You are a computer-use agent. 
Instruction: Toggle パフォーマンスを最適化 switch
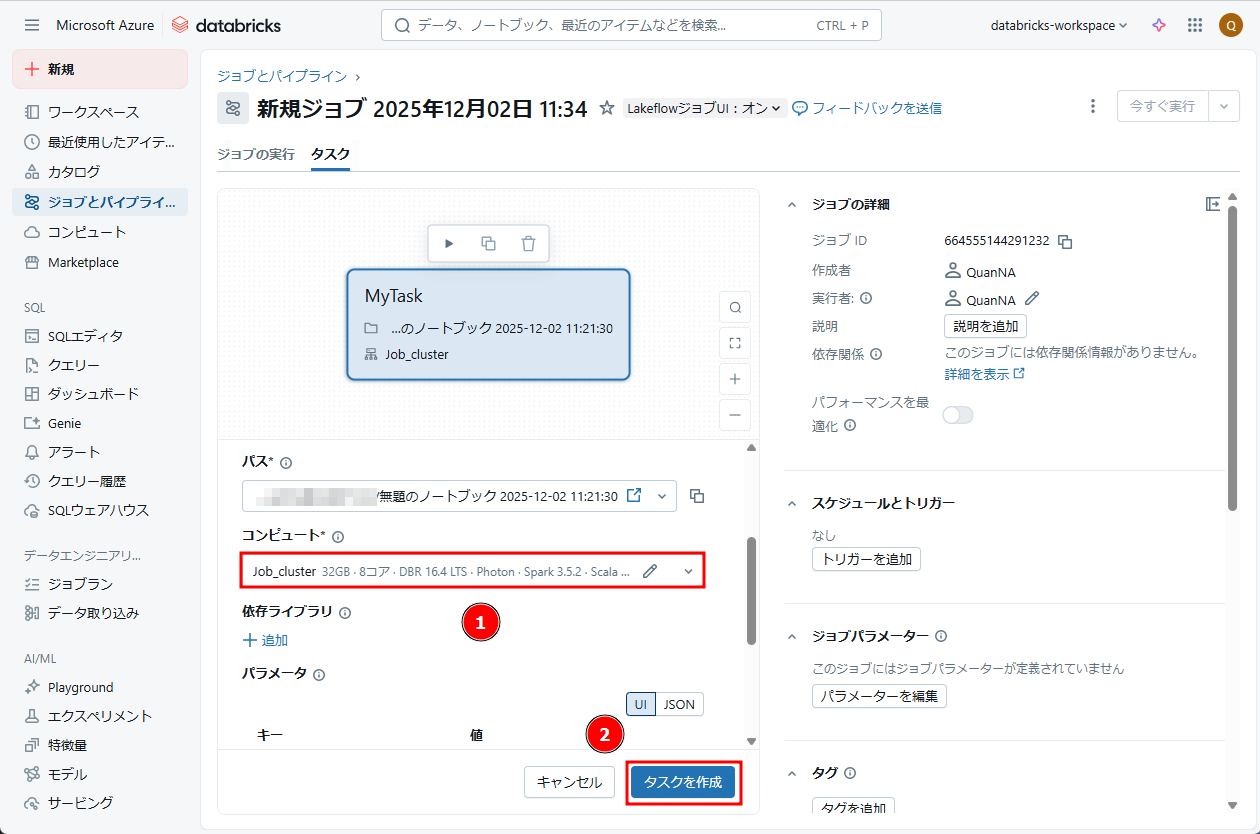(x=957, y=415)
